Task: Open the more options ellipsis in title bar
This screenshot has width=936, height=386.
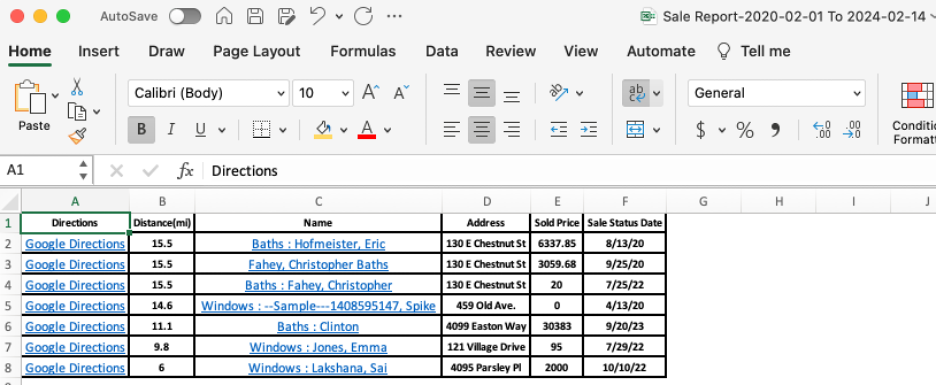Action: pyautogui.click(x=395, y=16)
